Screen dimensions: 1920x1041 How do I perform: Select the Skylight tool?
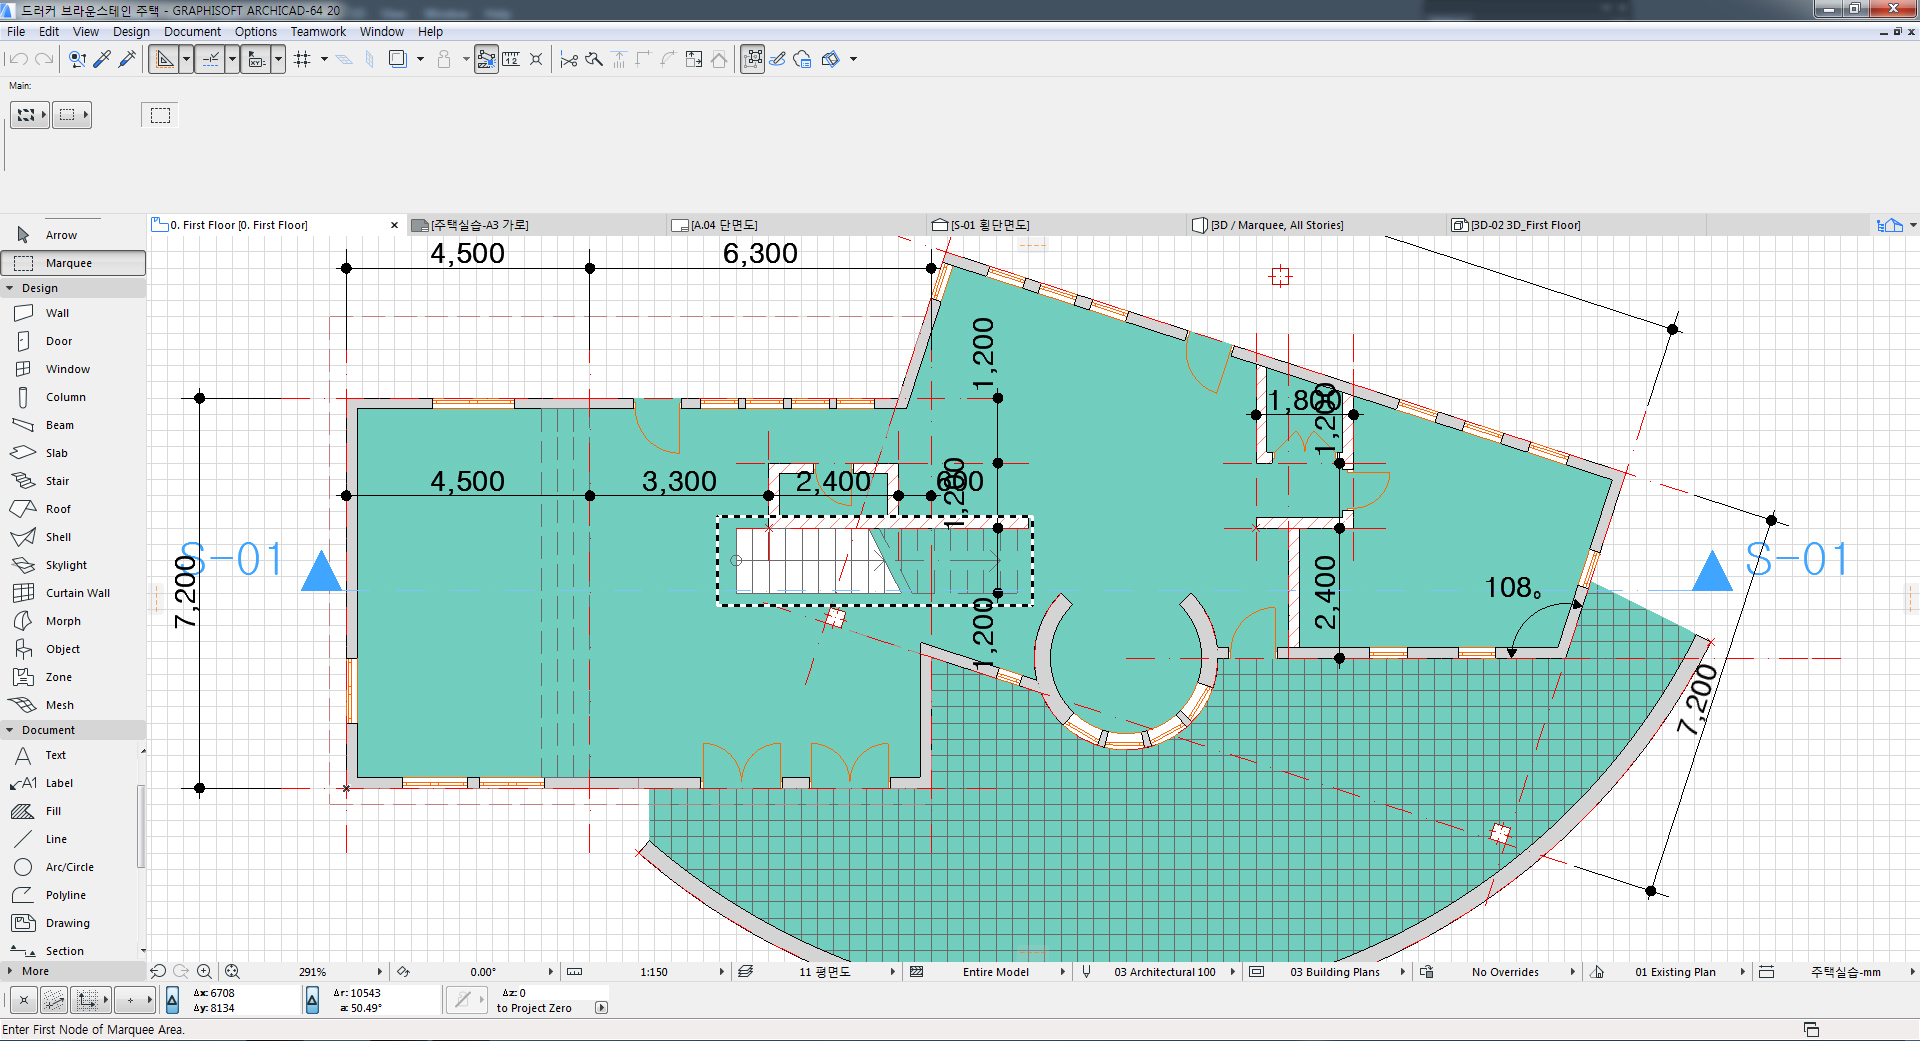point(73,565)
